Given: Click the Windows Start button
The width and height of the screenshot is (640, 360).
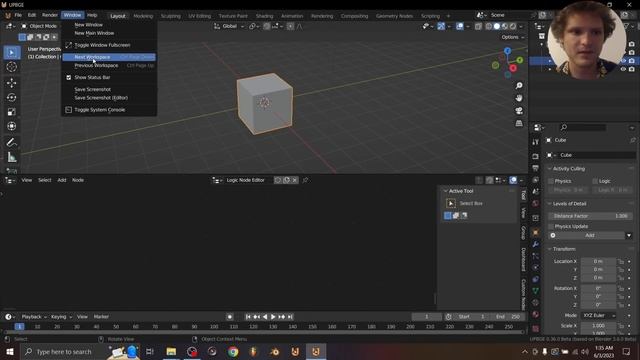Looking at the screenshot, I should pyautogui.click(x=9, y=351).
